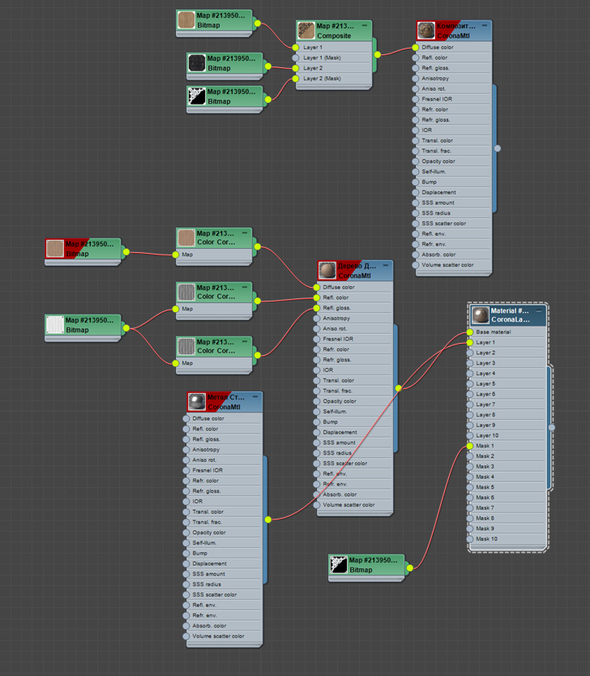This screenshot has height=676, width=590.
Task: Select the top Color Correction wood thumbnail
Action: click(186, 238)
